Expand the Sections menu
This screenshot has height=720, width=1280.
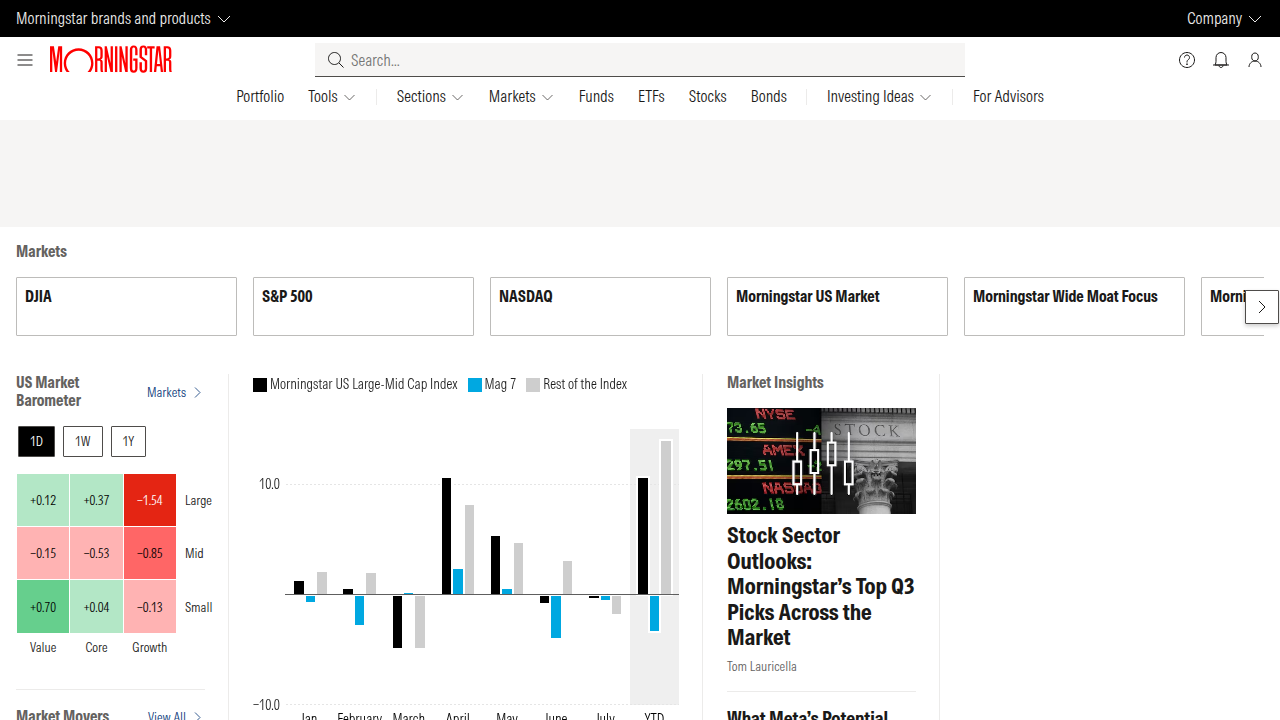click(x=430, y=97)
